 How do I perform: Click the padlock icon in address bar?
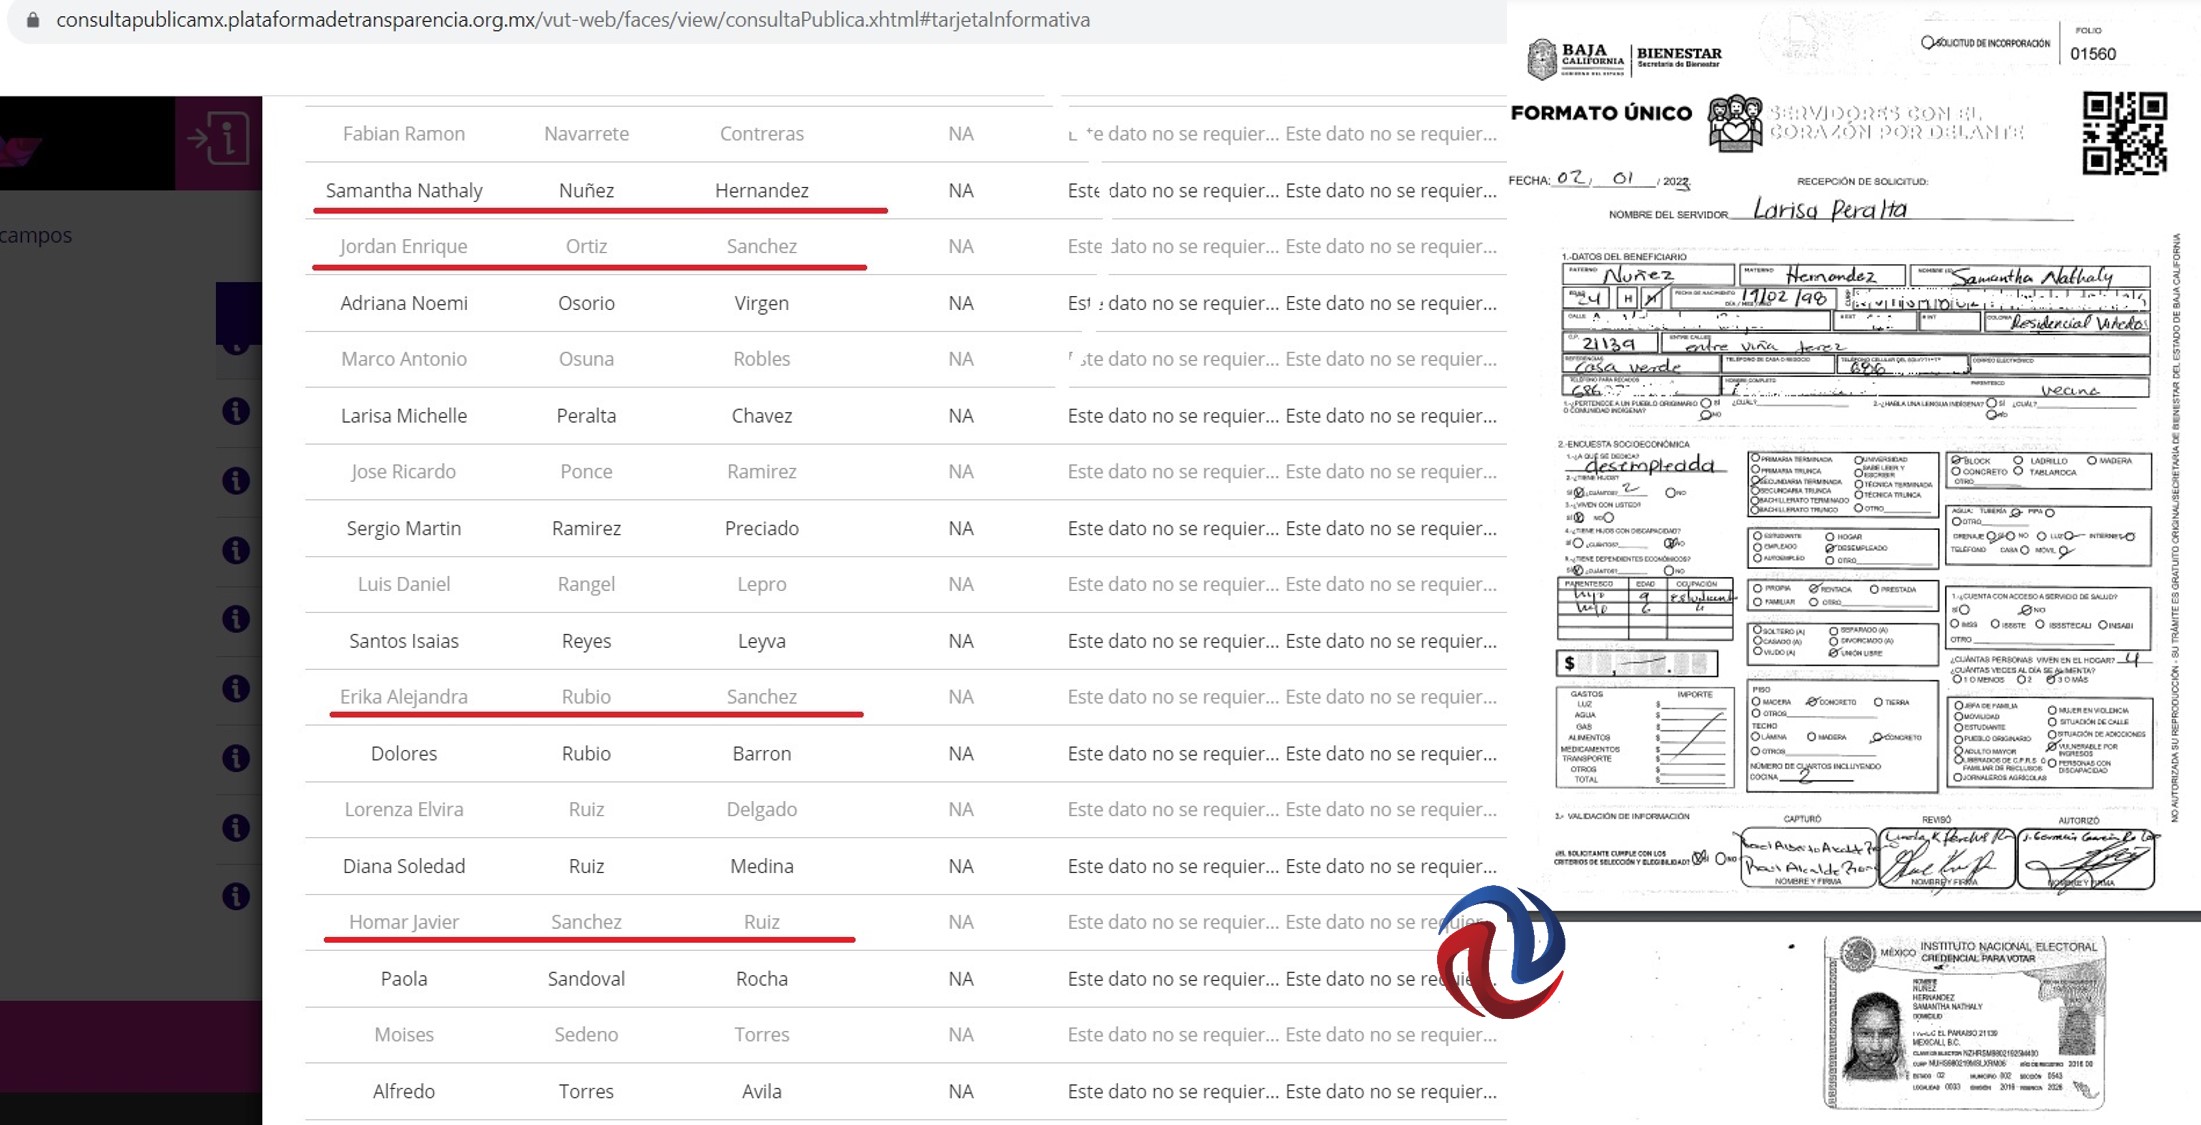tap(33, 20)
